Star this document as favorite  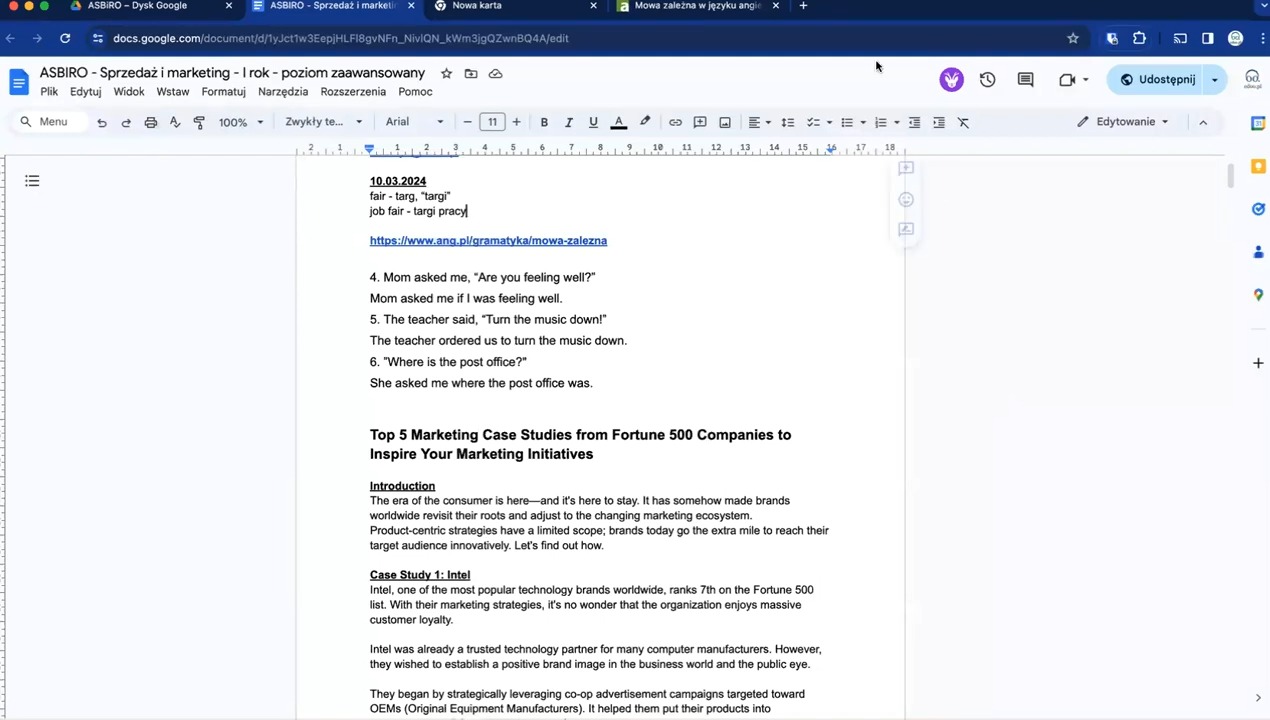(x=446, y=73)
